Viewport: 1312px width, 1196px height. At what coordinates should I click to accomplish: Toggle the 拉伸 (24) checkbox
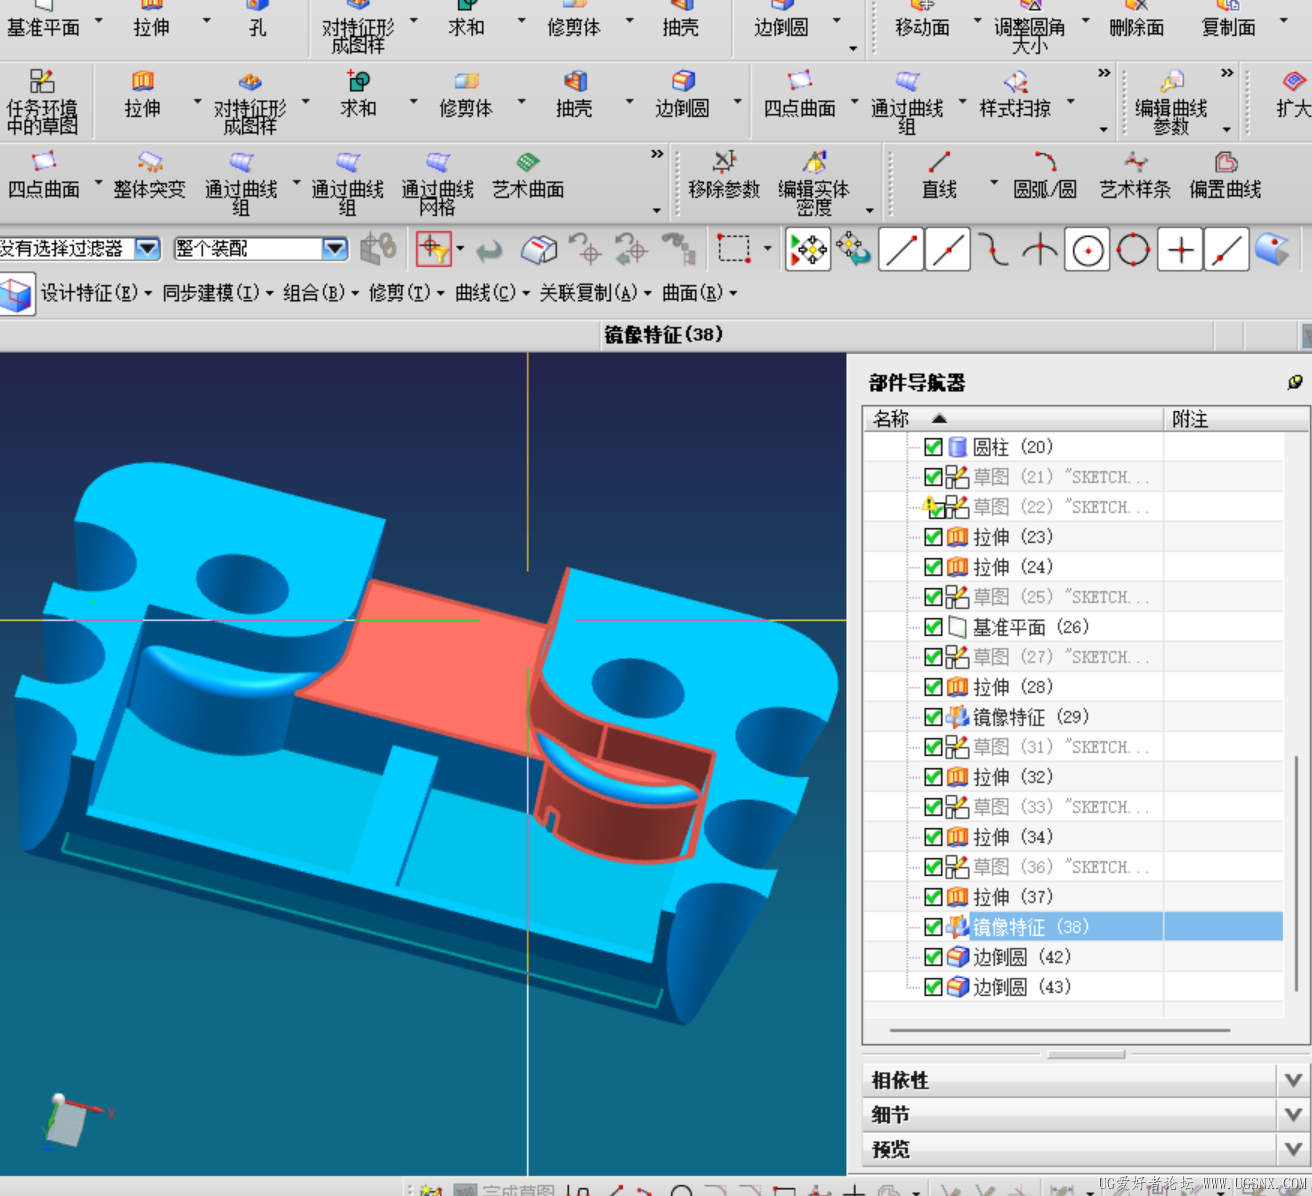point(933,567)
